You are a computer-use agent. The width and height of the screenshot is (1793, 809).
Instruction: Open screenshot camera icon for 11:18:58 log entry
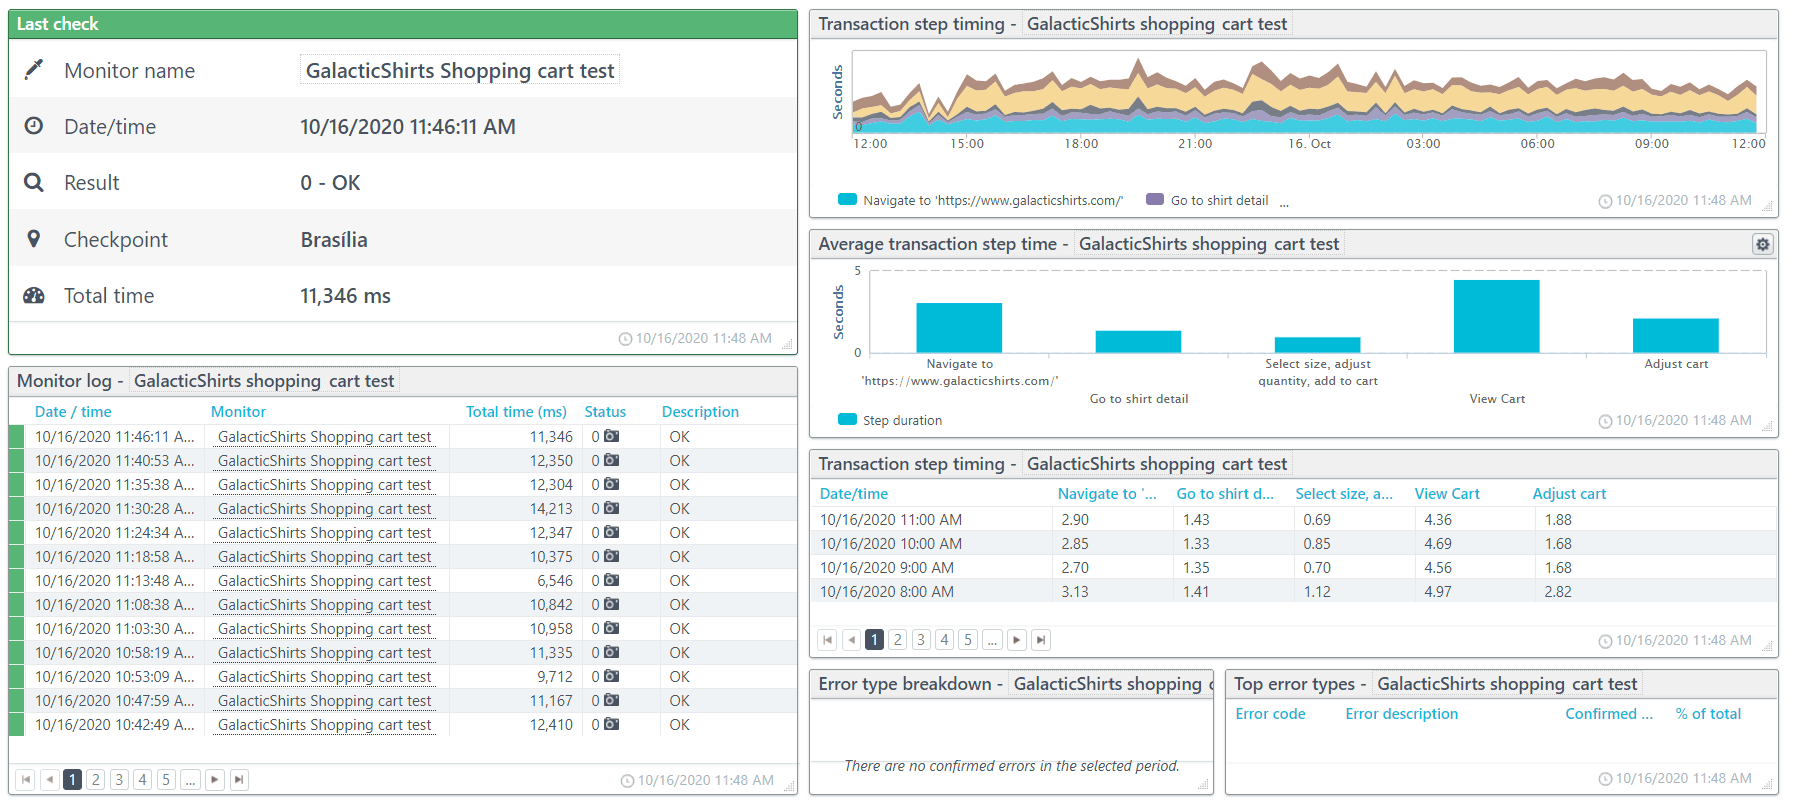pos(611,556)
